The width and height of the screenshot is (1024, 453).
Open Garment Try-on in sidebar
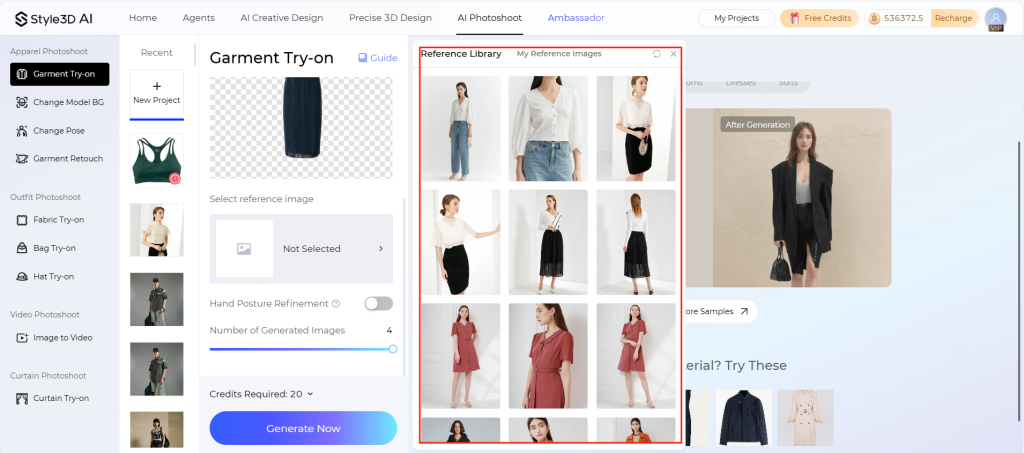(59, 74)
